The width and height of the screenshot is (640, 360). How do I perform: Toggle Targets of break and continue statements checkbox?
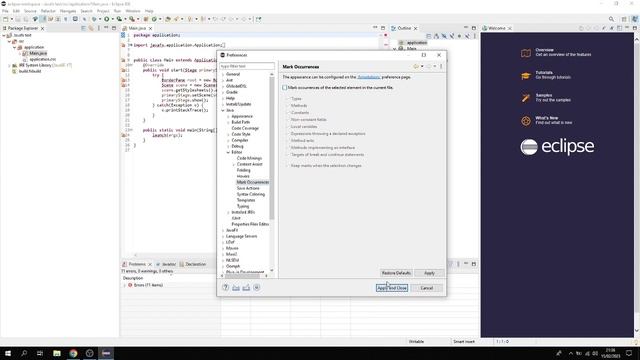[287, 154]
